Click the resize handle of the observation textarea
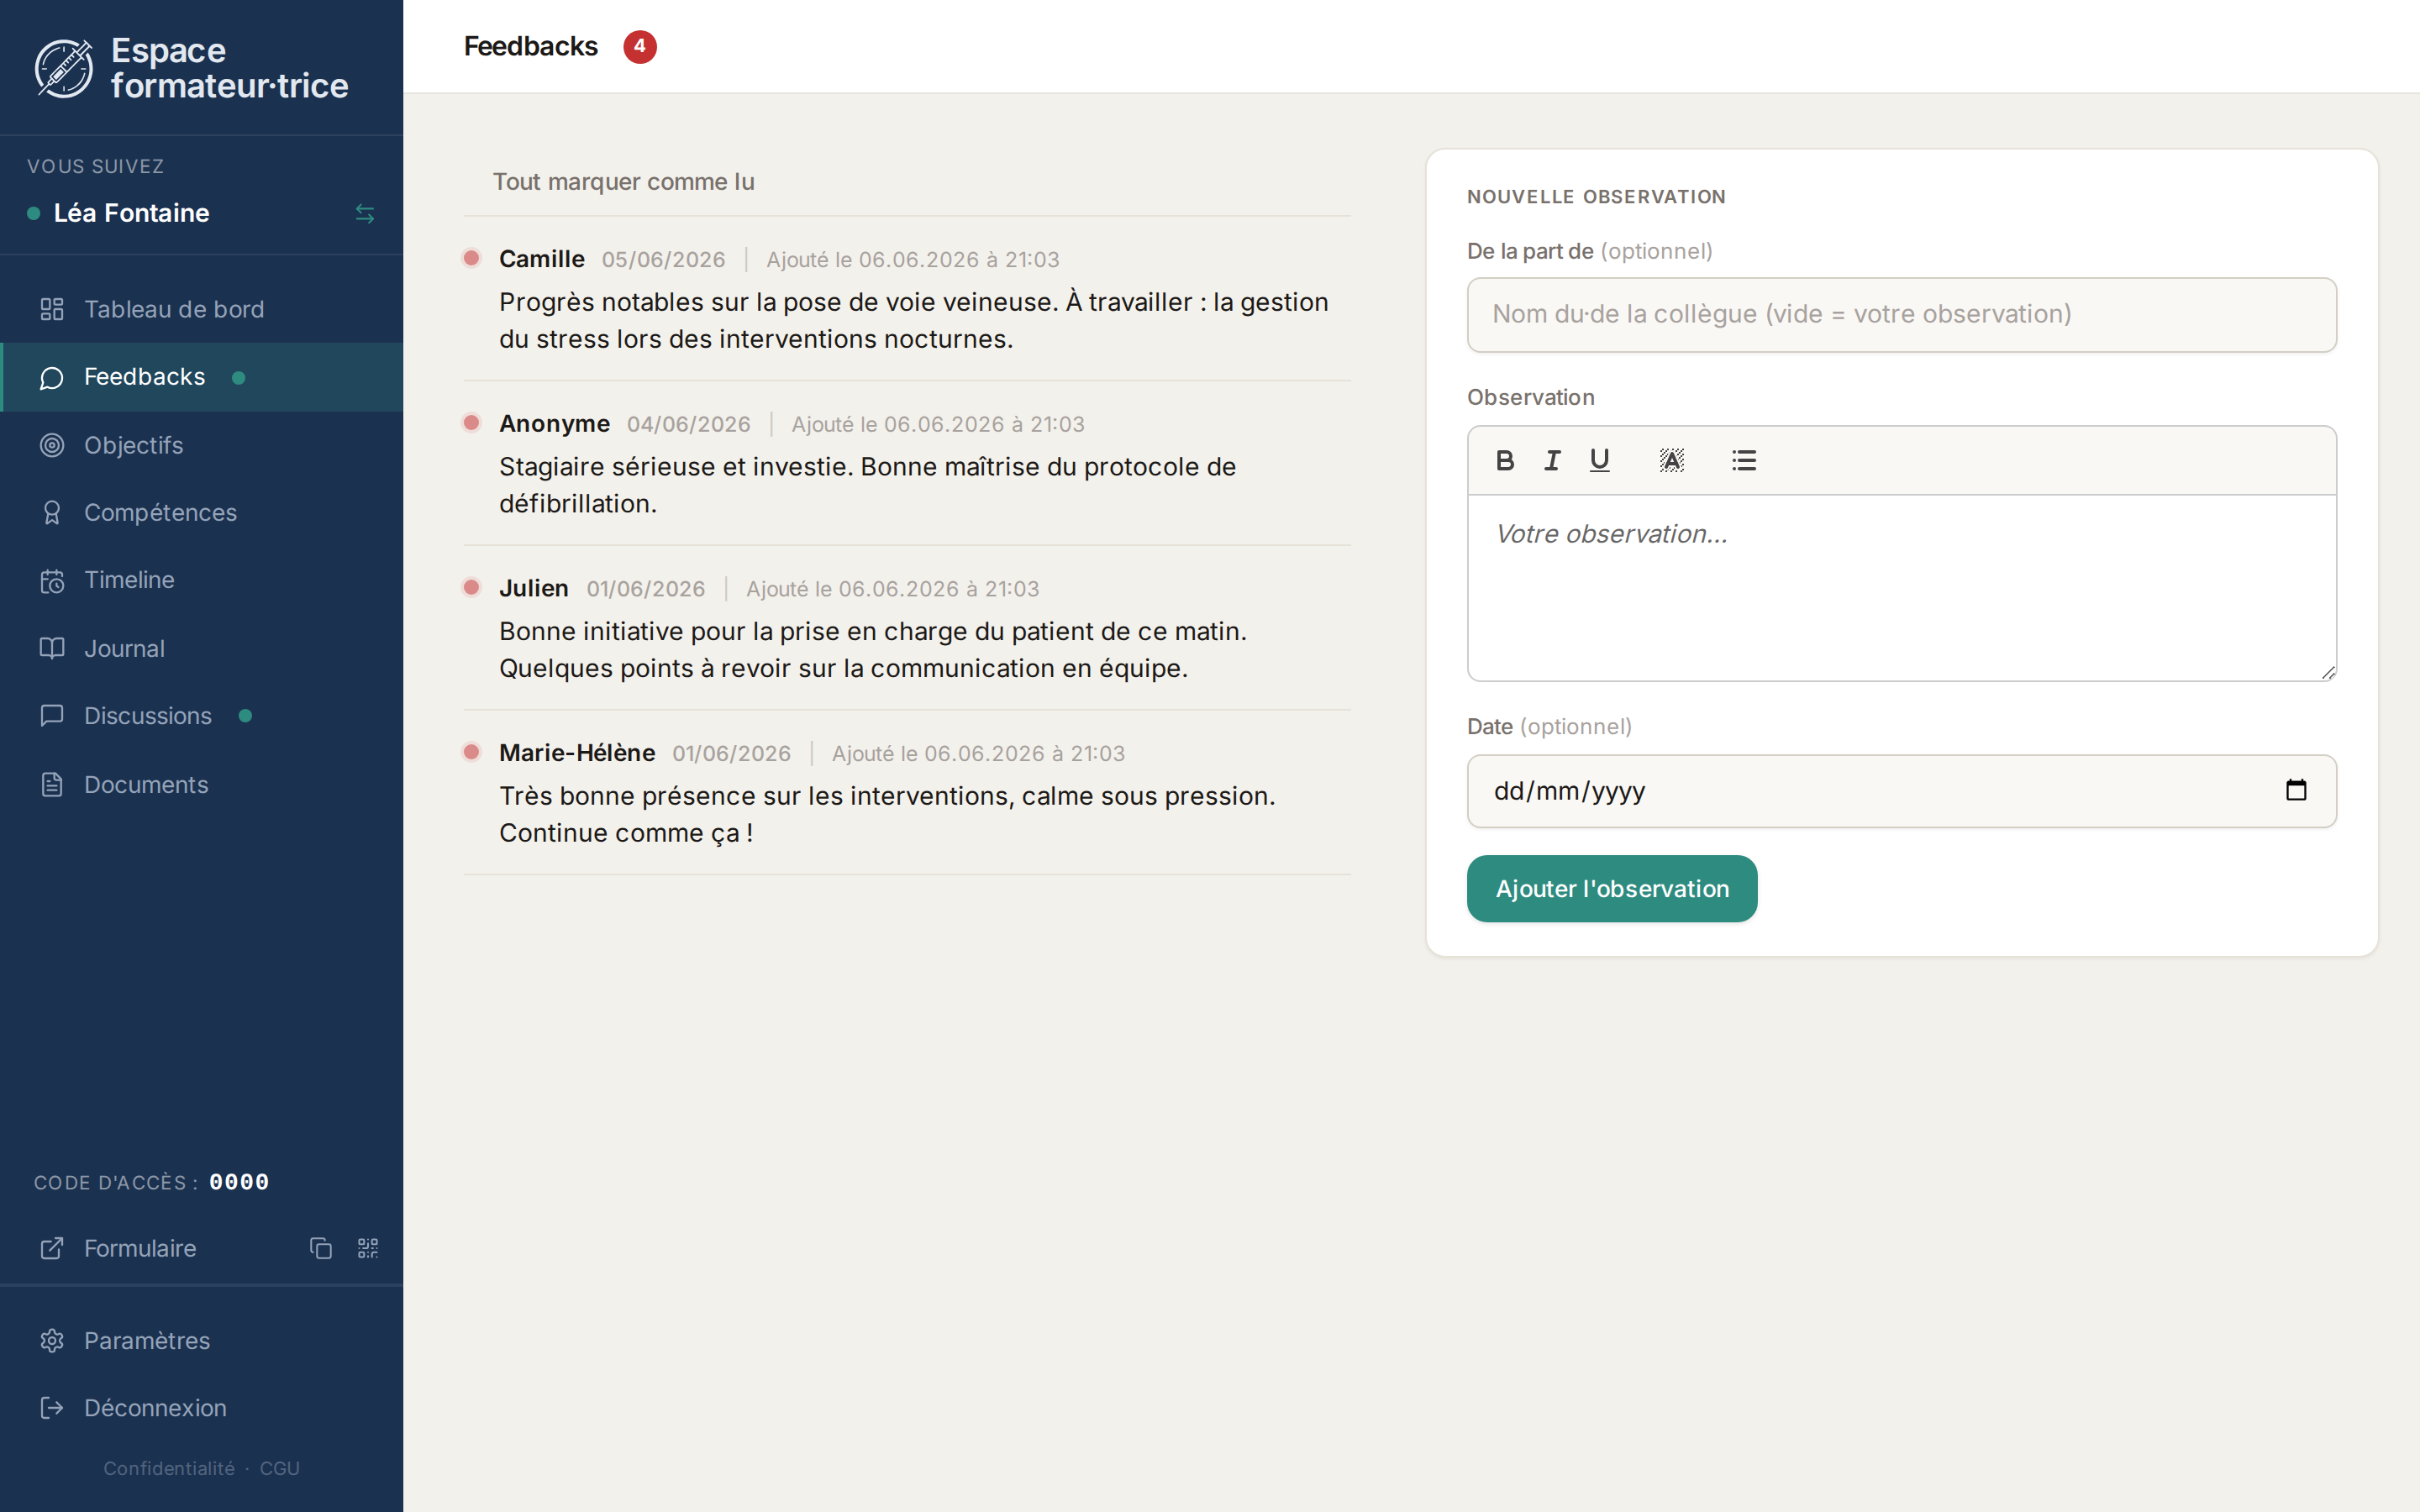Screen dimensions: 2420x1512 coord(2328,673)
